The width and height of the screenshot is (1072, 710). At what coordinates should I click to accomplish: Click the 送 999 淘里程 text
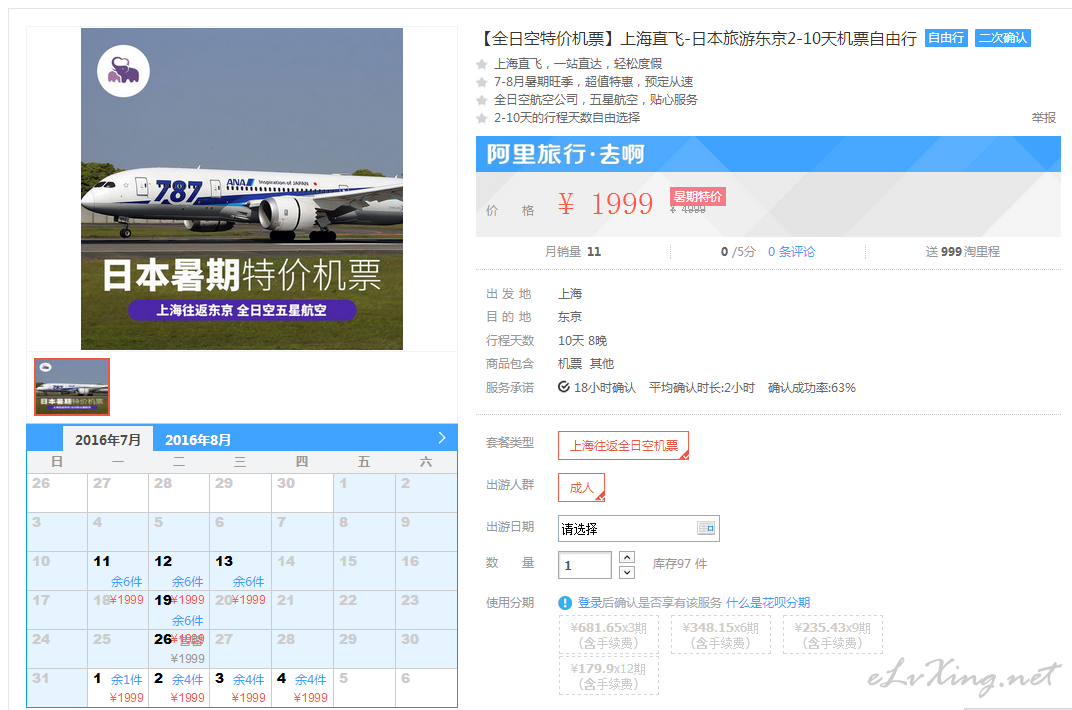(963, 251)
